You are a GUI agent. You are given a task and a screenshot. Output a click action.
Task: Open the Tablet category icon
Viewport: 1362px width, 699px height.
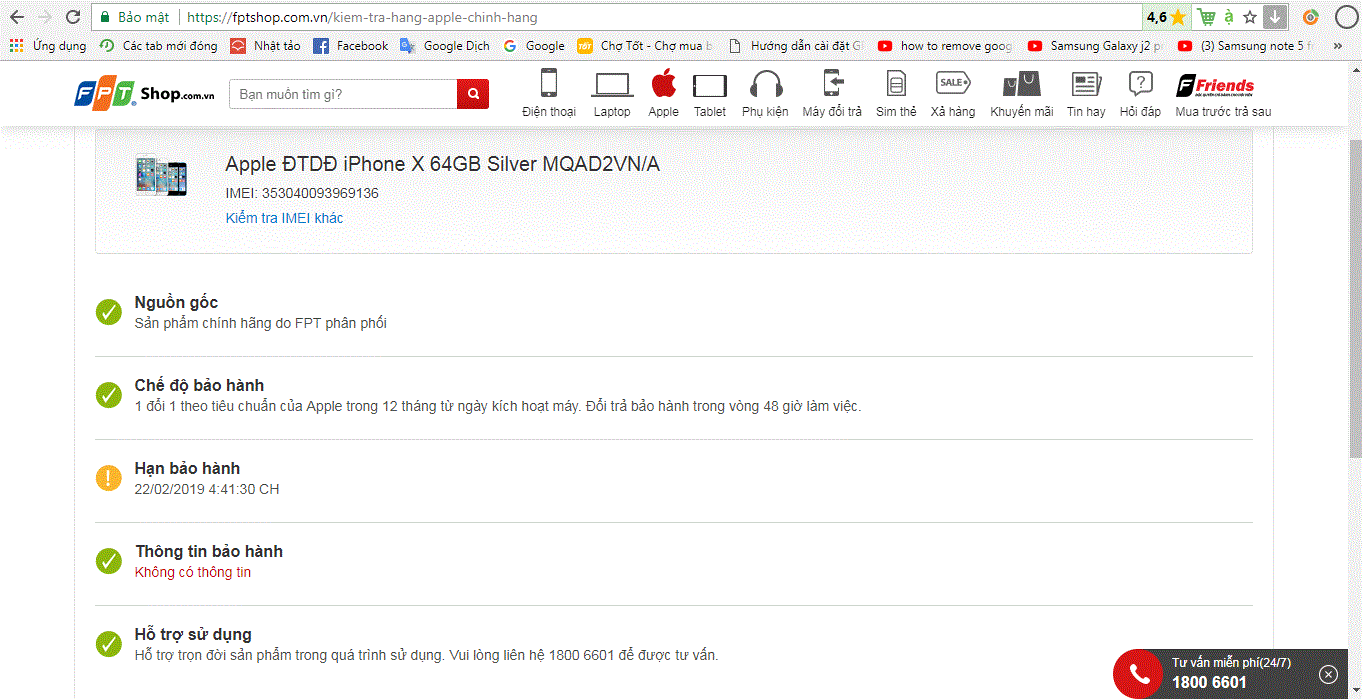pyautogui.click(x=709, y=85)
